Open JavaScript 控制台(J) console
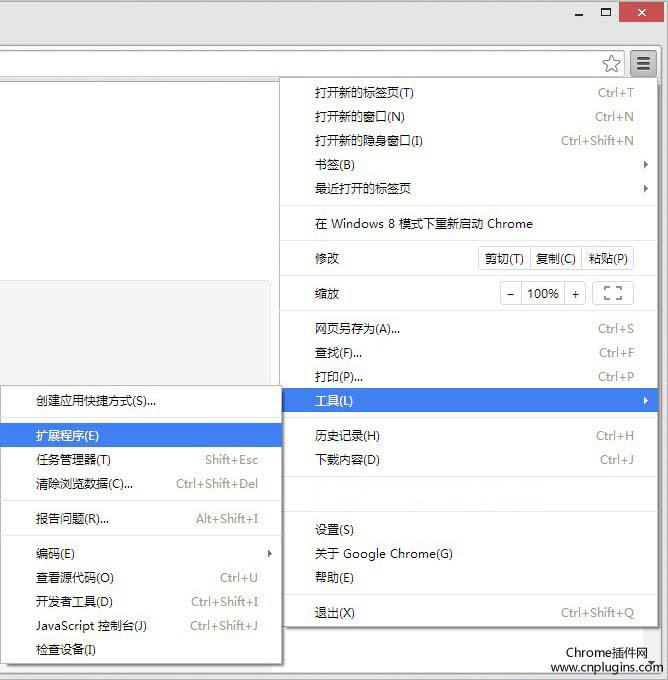Image resolution: width=668 pixels, height=680 pixels. click(141, 625)
